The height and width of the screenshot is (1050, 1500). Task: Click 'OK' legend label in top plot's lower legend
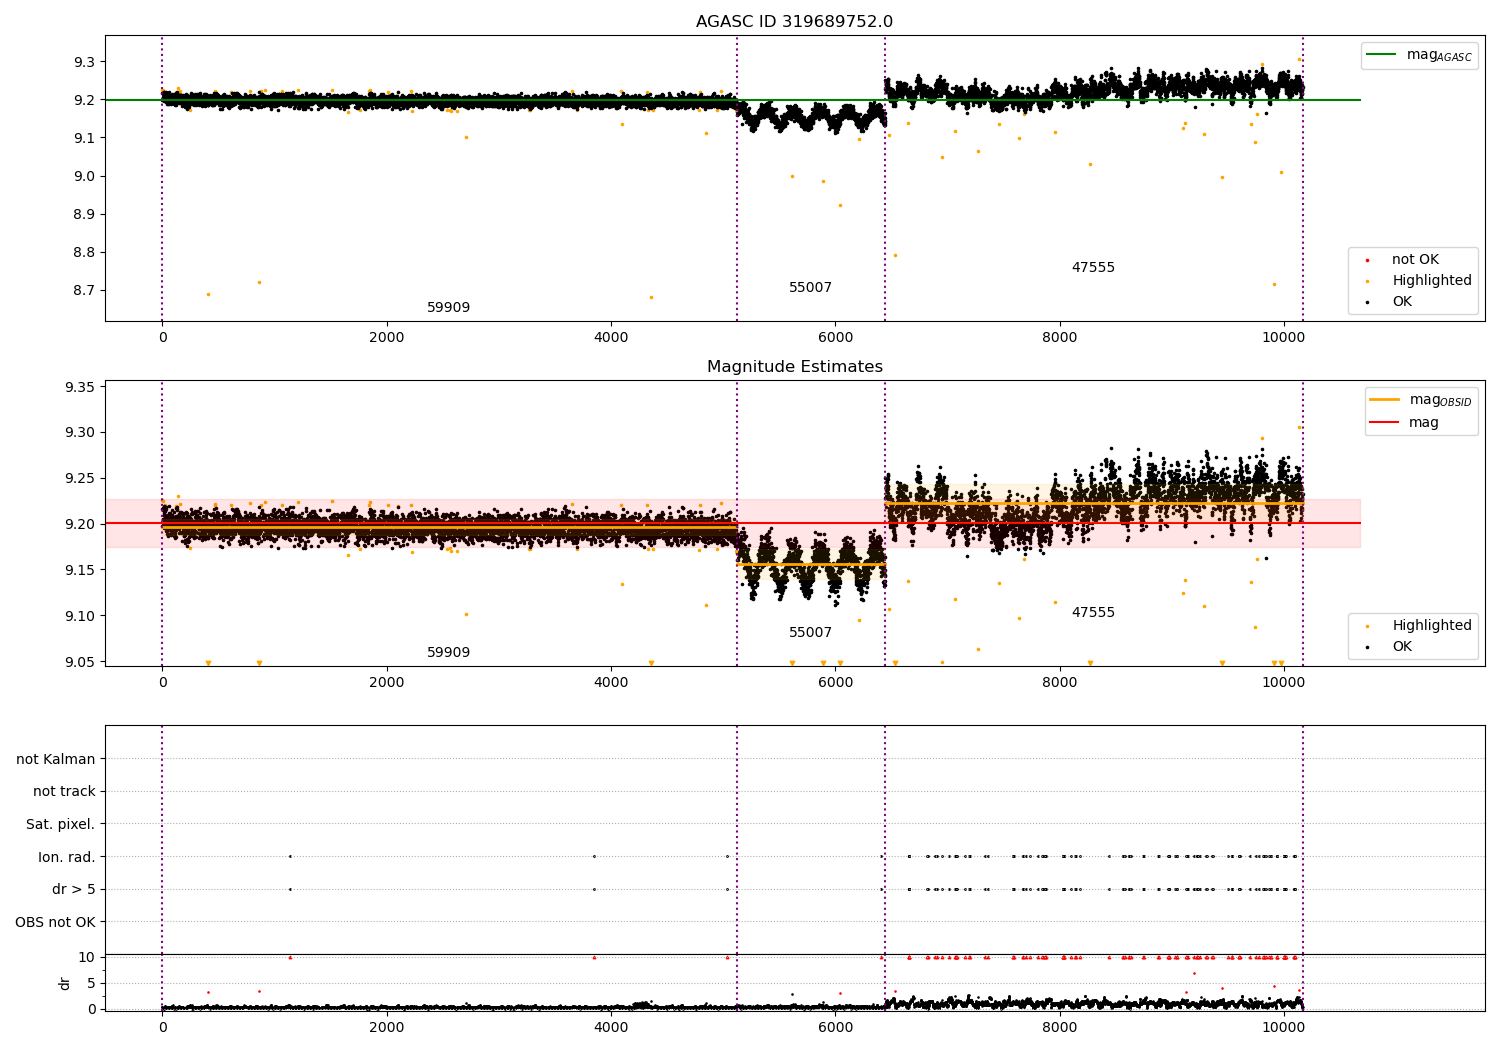click(x=1402, y=302)
